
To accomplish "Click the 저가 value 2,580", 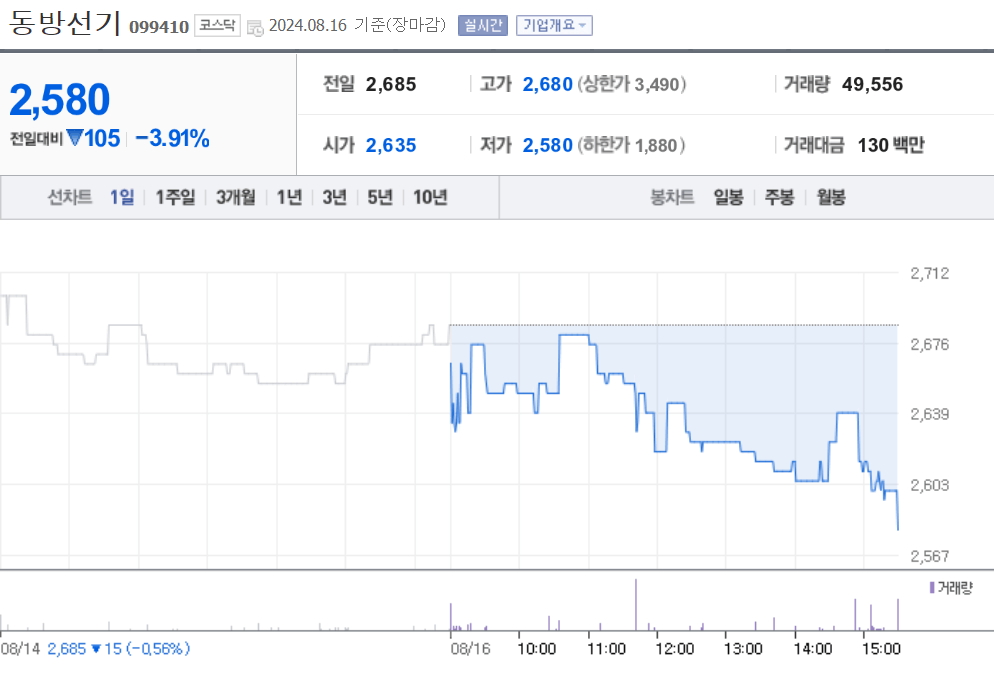I will [x=548, y=145].
